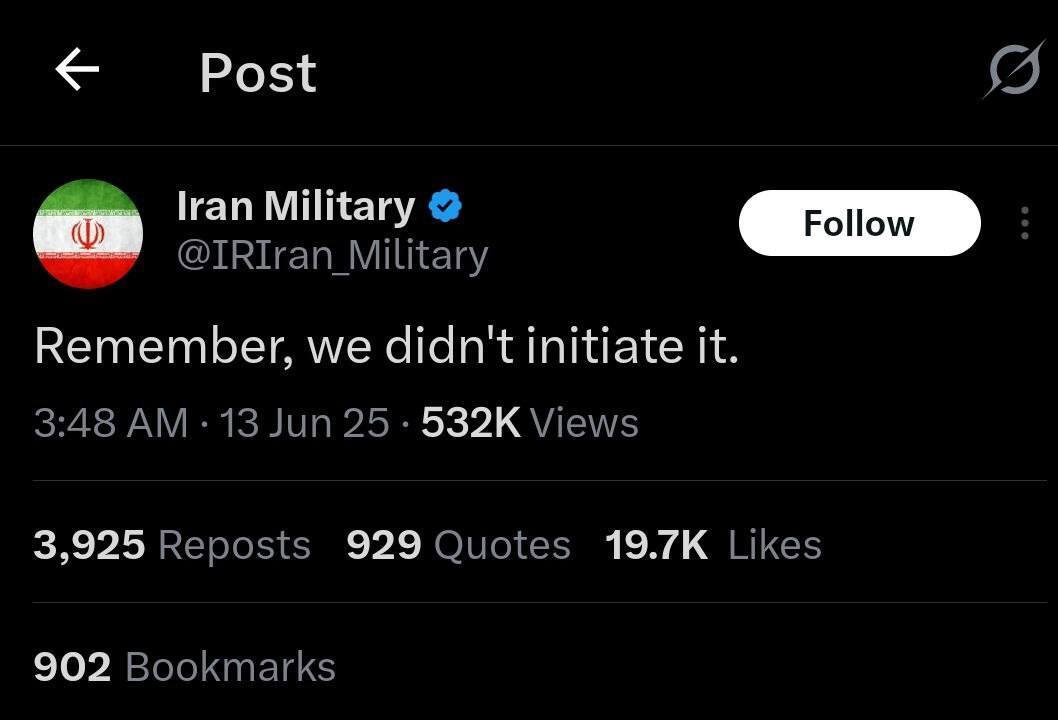Click the 3:48 AM post timestamp
This screenshot has width=1058, height=720.
[111, 423]
